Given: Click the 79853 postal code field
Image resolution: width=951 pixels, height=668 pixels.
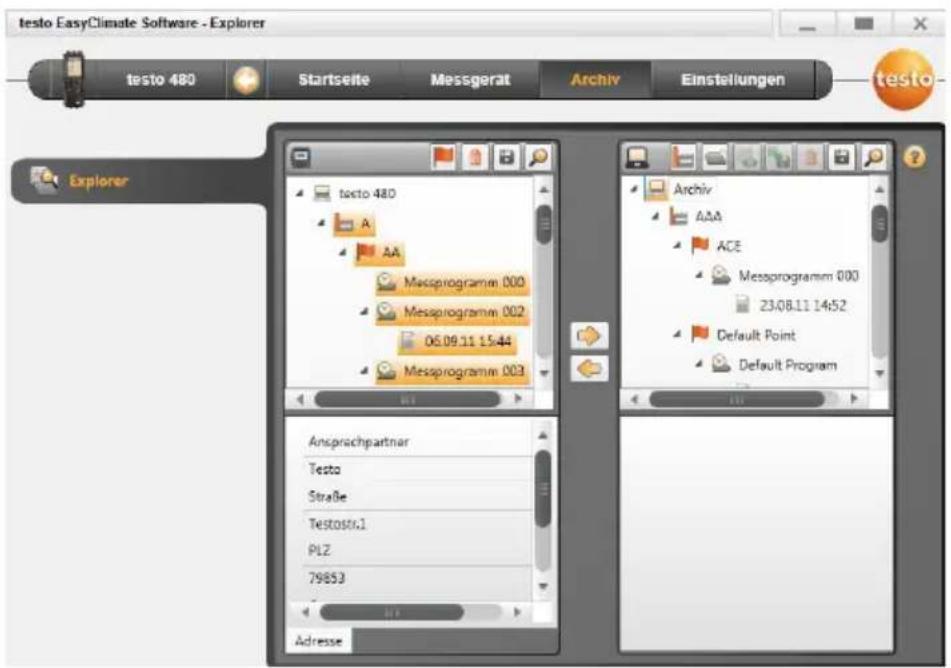Looking at the screenshot, I should pos(417,578).
